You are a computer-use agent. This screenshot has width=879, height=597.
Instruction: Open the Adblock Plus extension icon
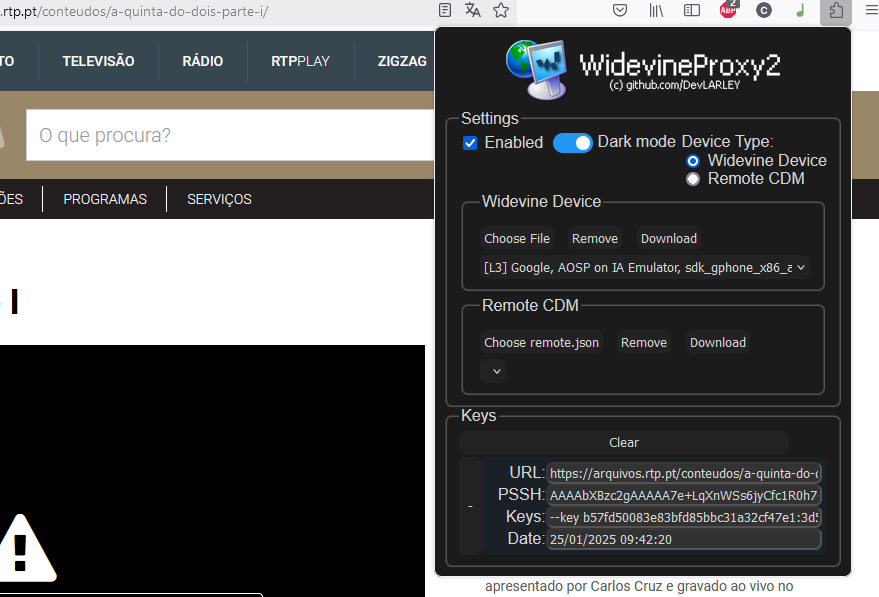point(728,10)
